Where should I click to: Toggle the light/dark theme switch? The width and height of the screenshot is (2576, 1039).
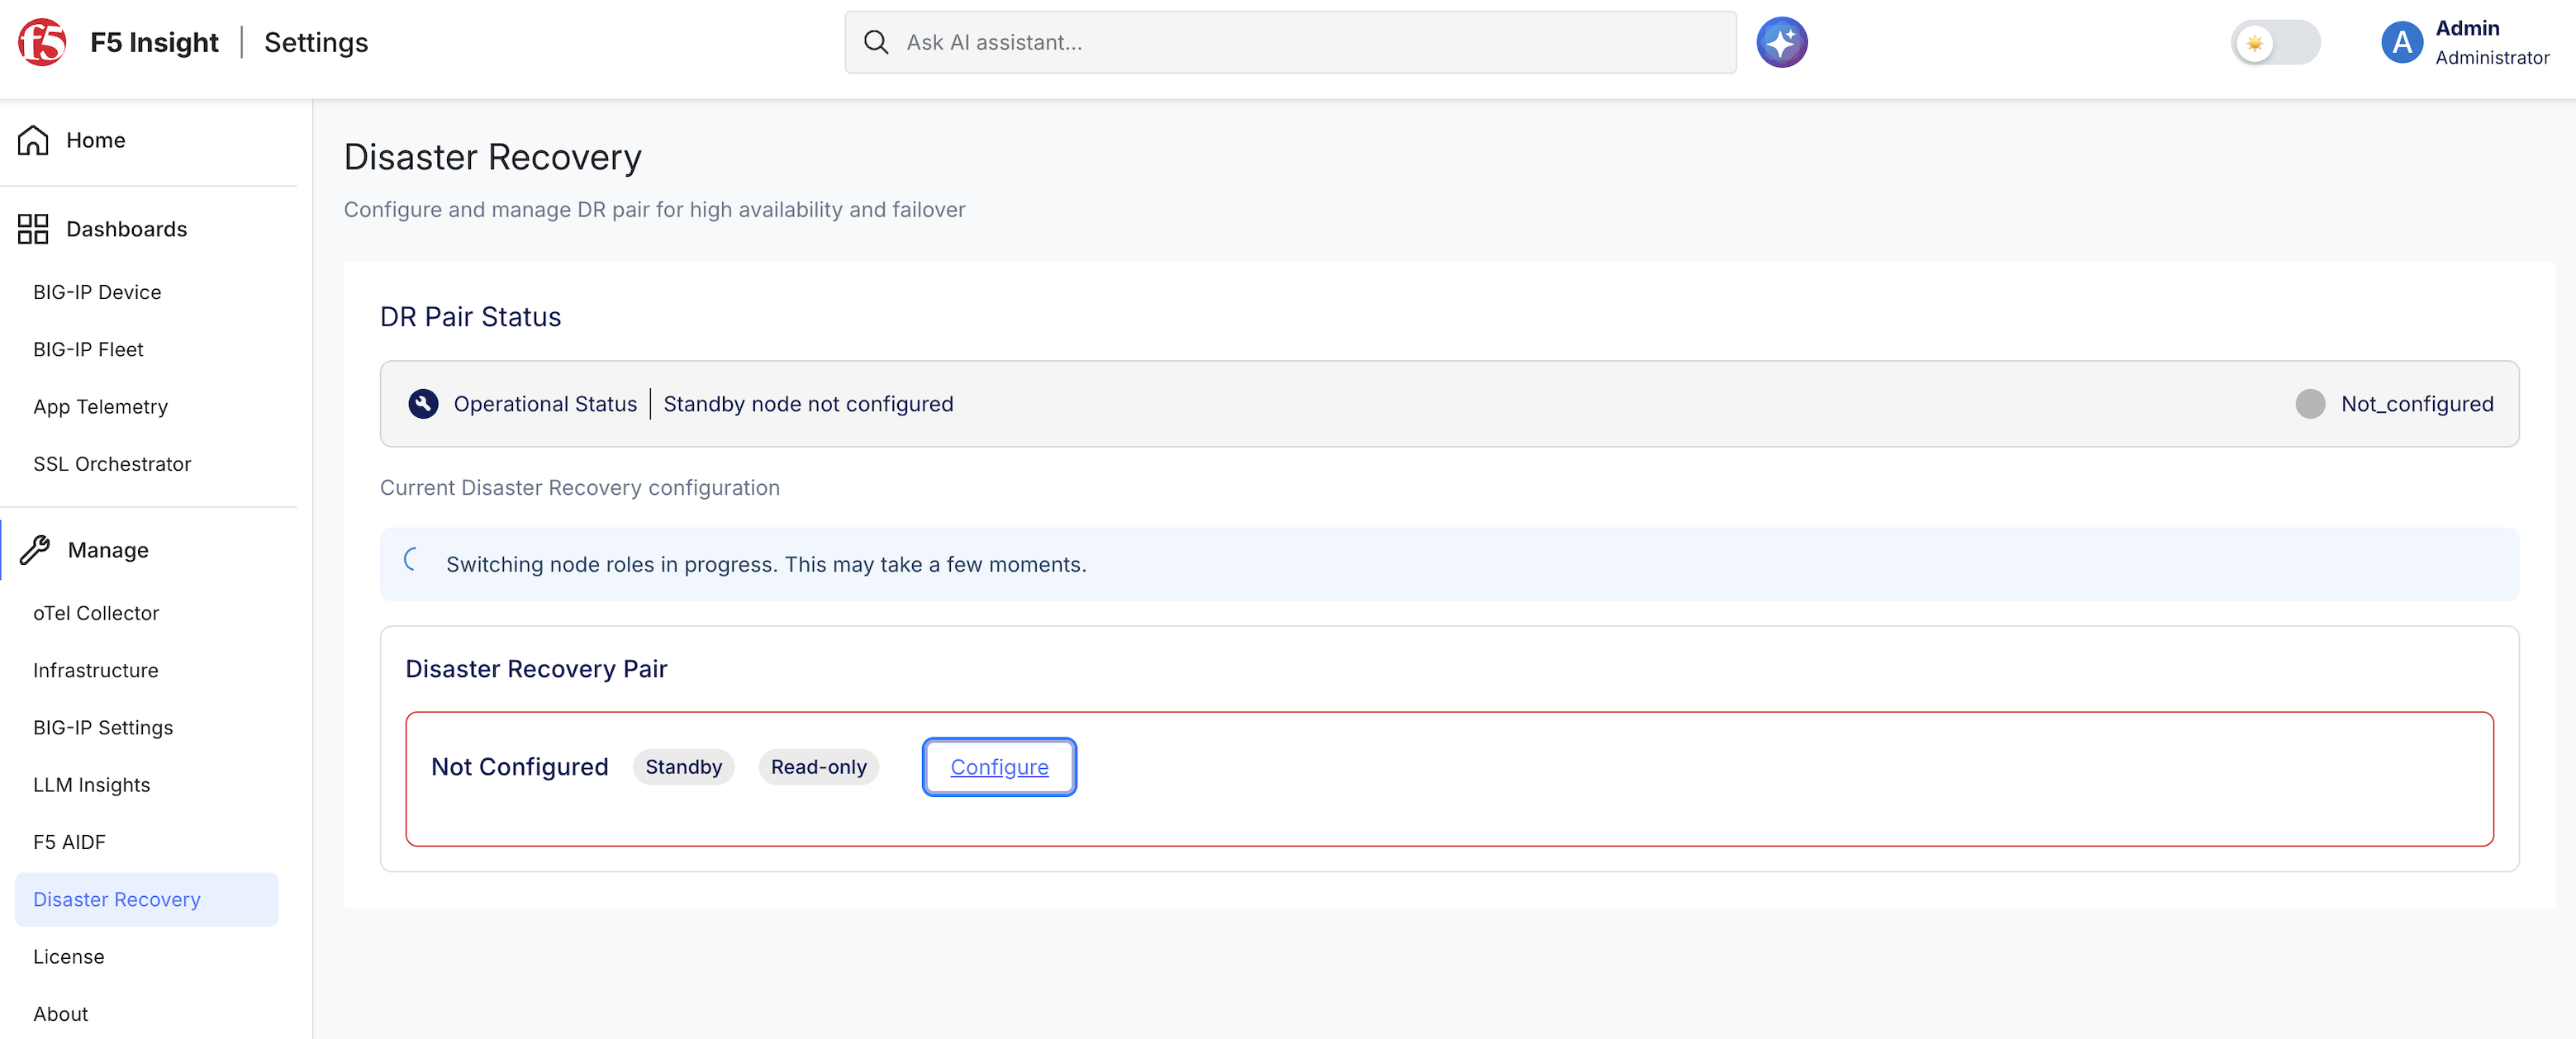[2275, 43]
